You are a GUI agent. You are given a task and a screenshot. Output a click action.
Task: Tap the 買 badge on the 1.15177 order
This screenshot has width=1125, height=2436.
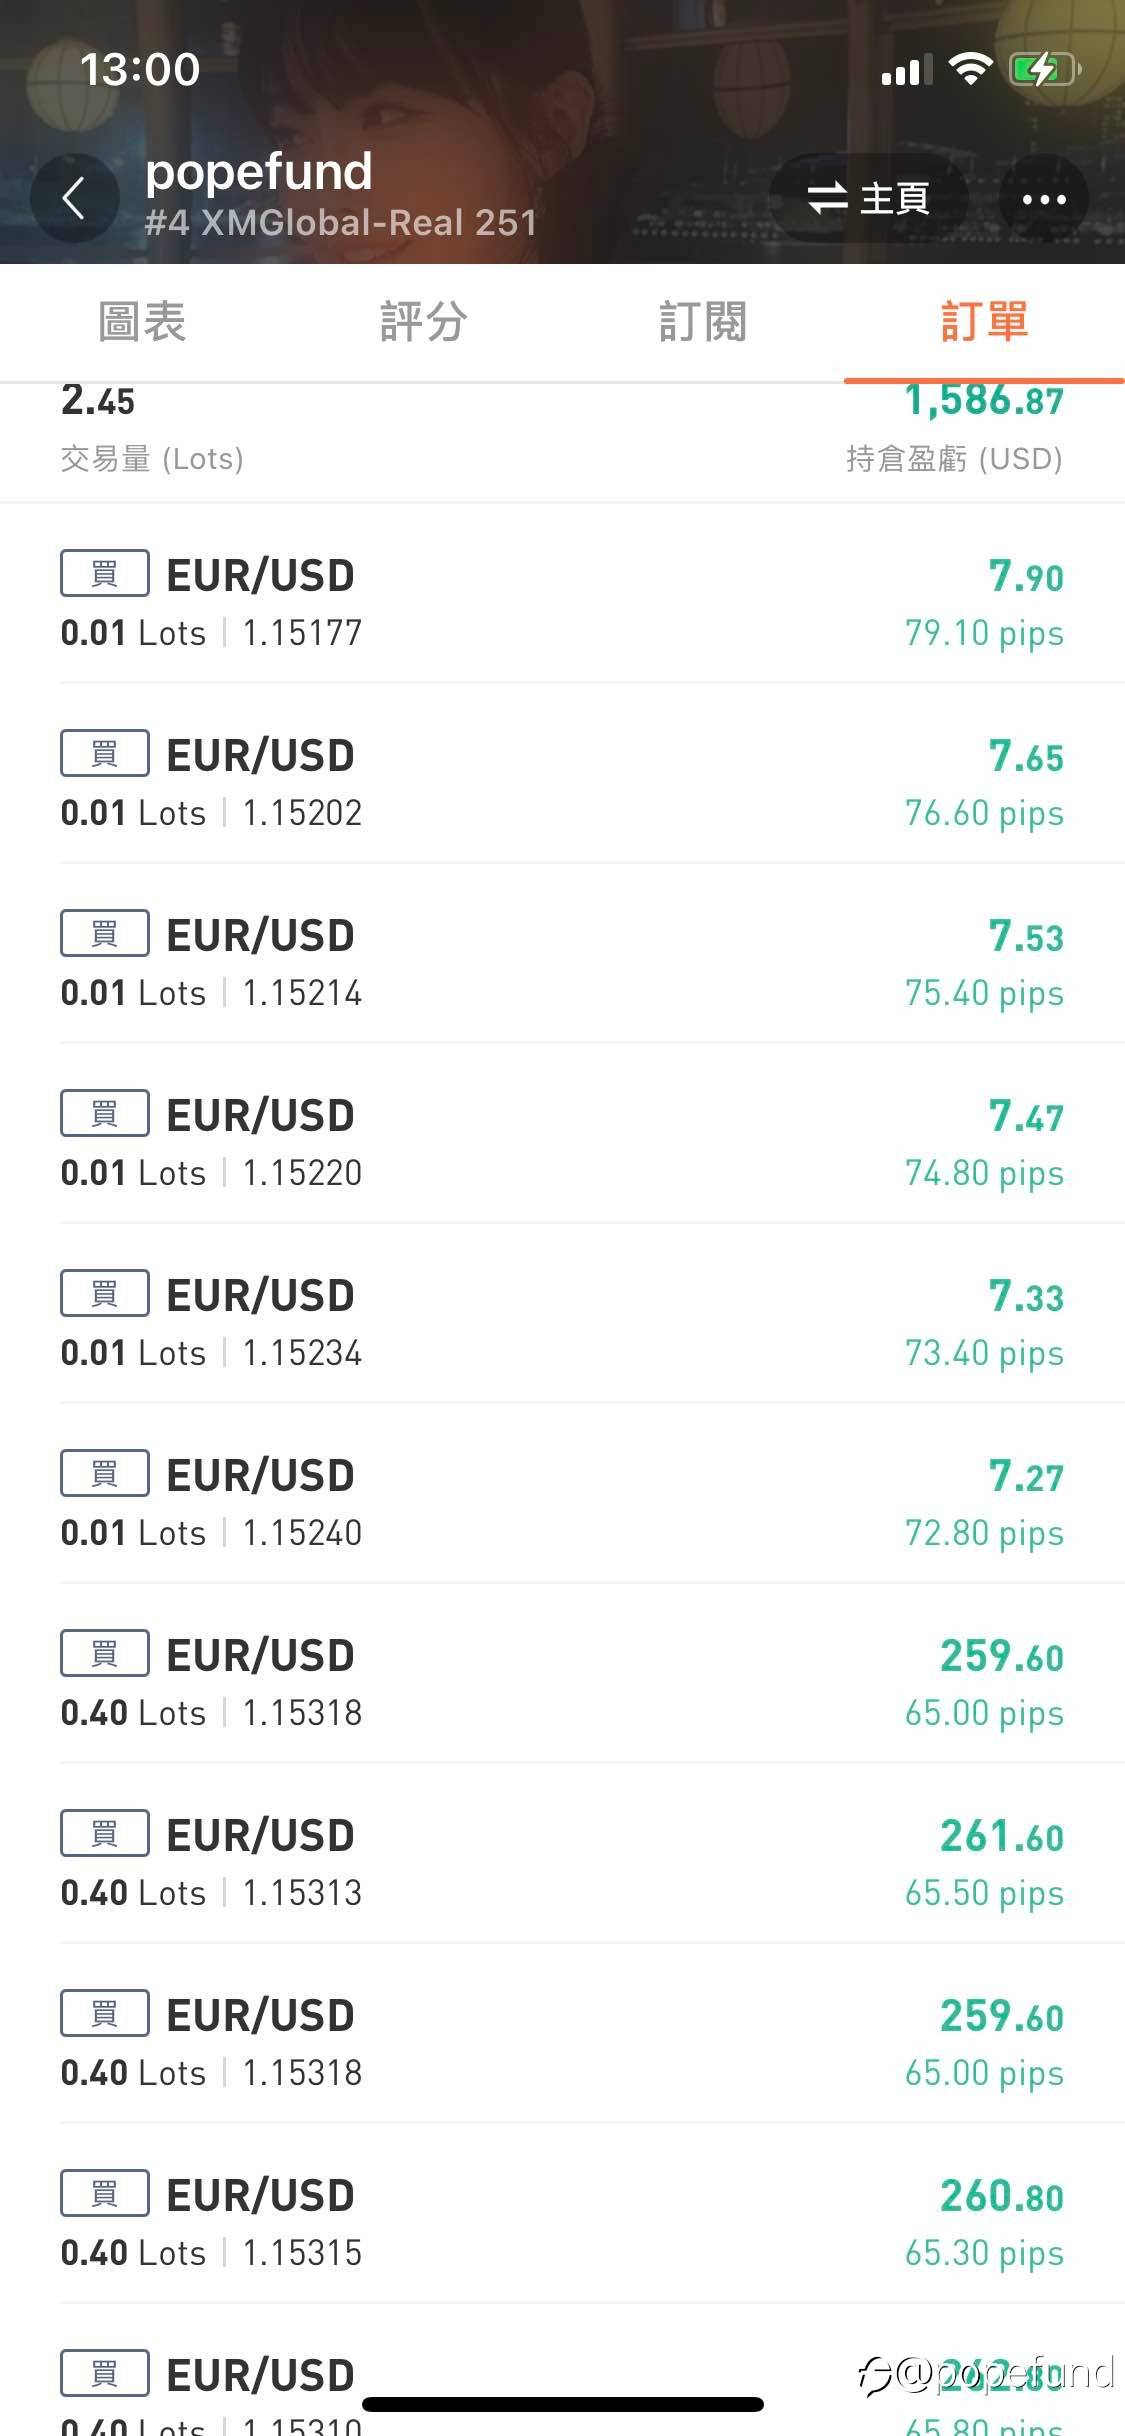pyautogui.click(x=105, y=573)
